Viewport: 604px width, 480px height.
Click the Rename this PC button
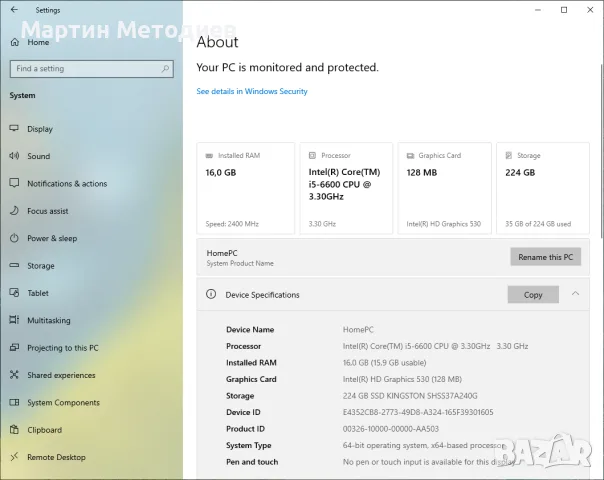coord(545,257)
